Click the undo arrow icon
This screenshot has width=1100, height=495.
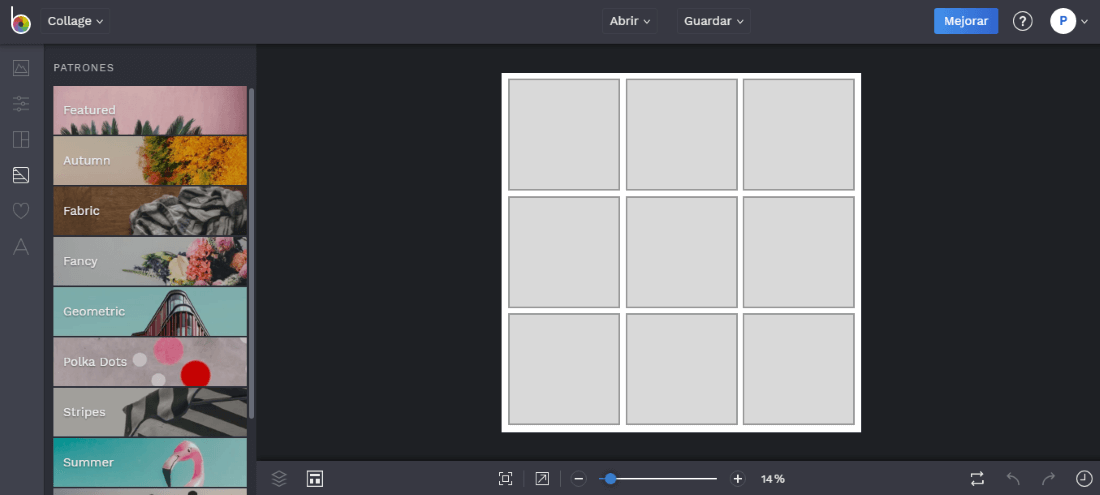tap(1013, 479)
